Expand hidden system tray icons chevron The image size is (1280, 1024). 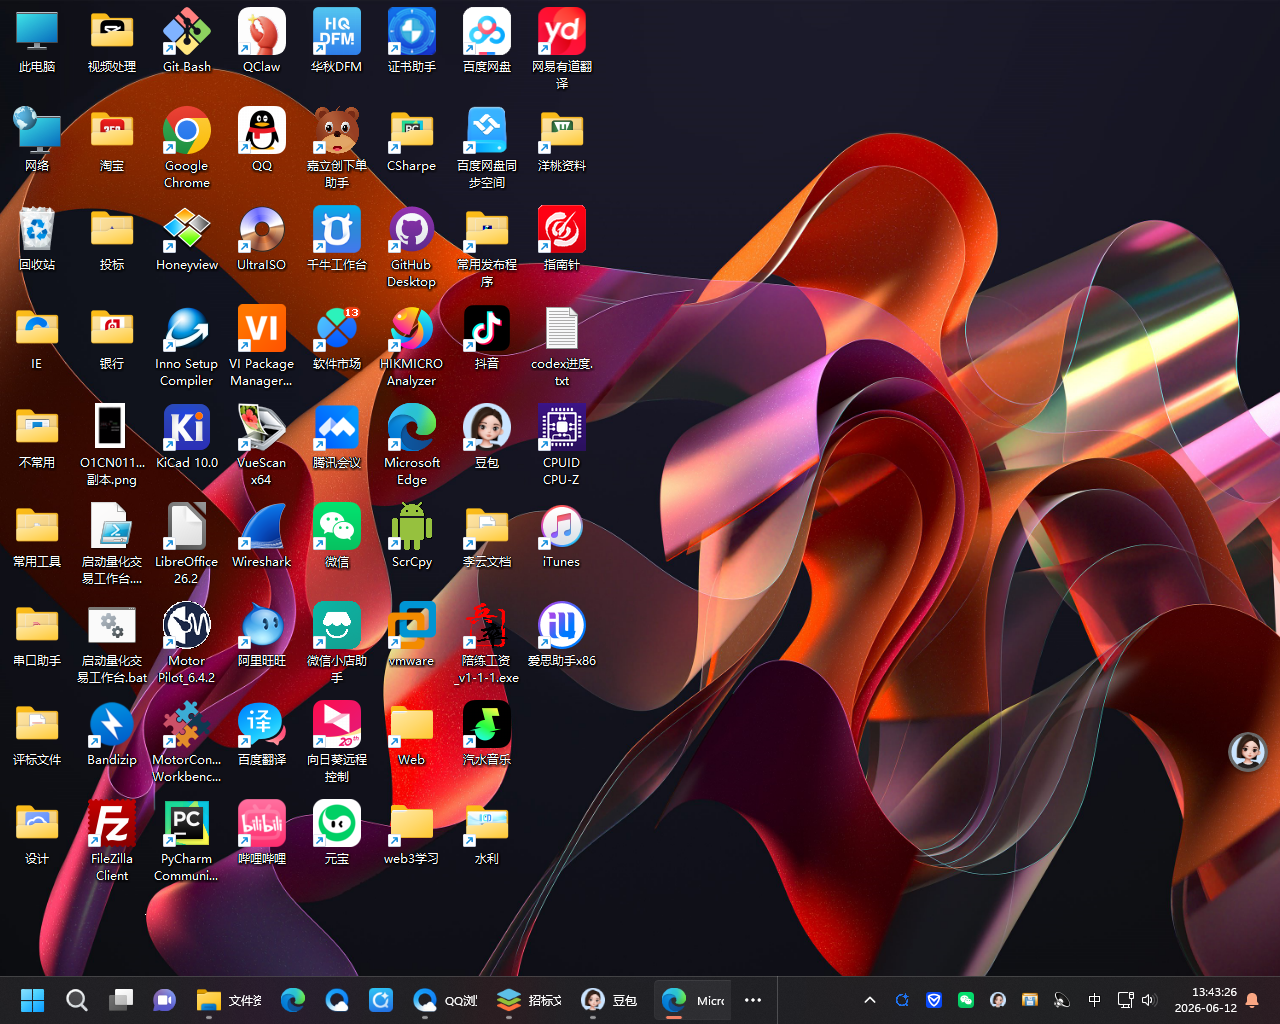(x=870, y=1000)
